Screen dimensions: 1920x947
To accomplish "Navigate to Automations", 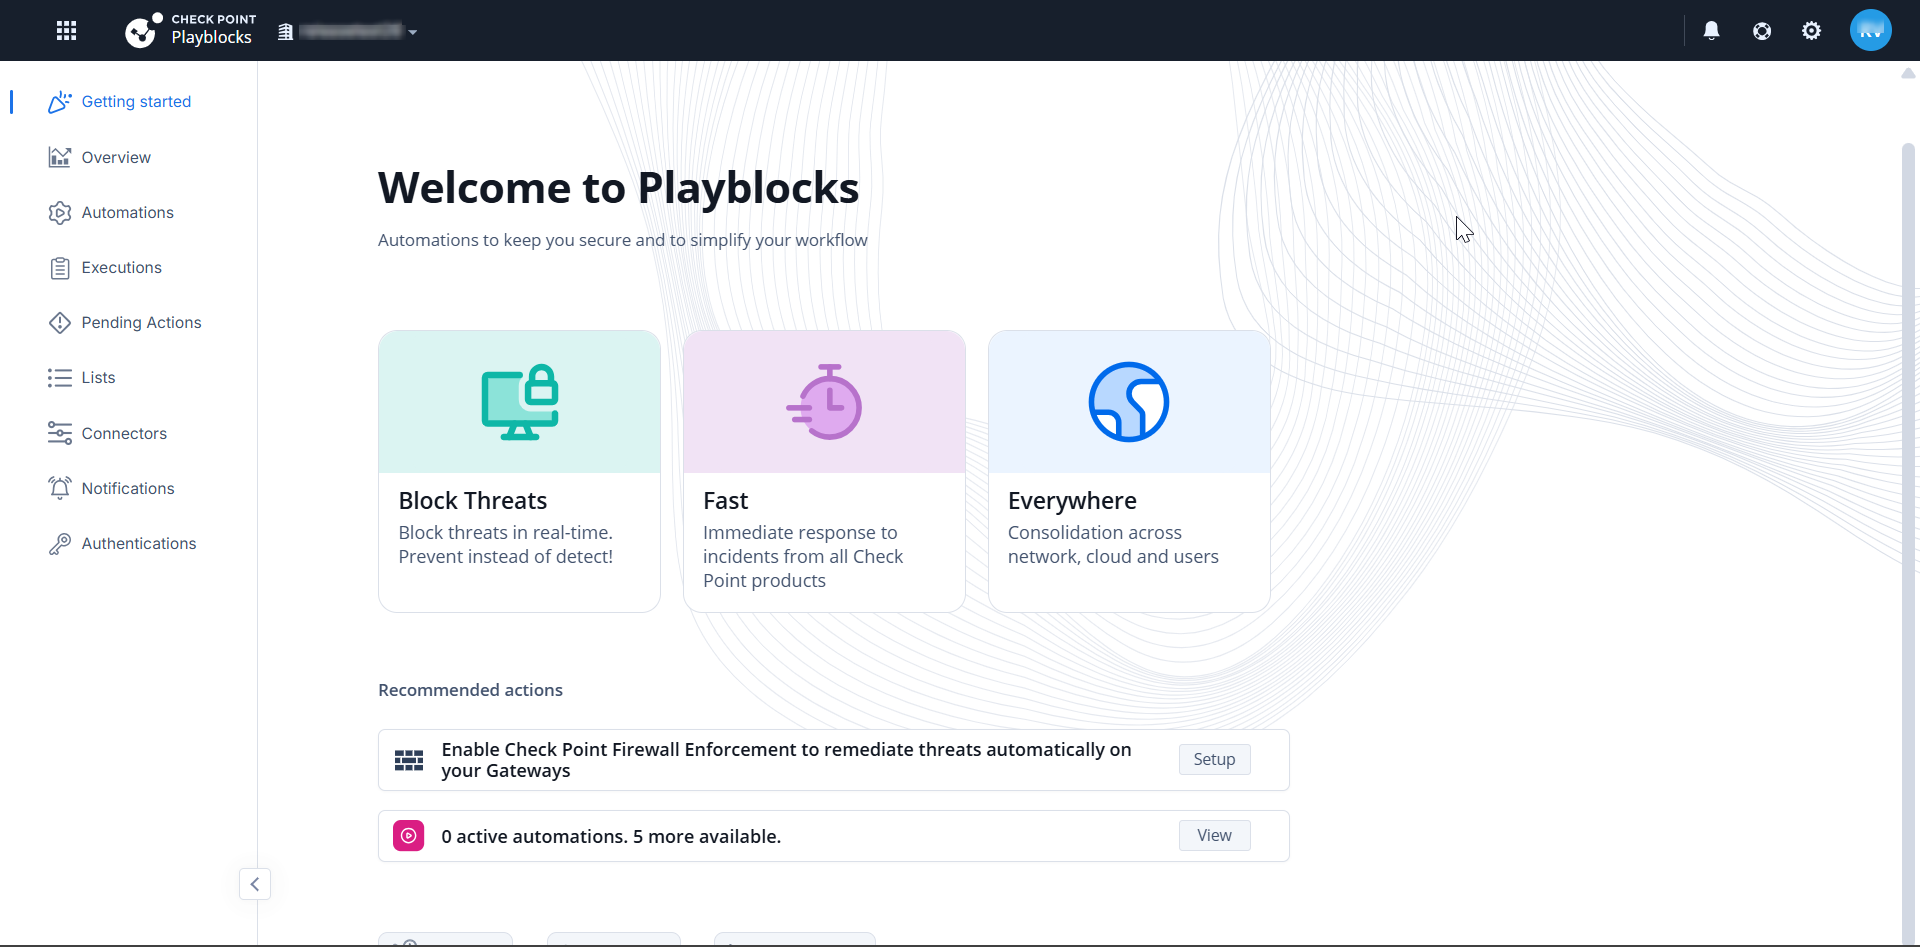I will click(x=128, y=213).
